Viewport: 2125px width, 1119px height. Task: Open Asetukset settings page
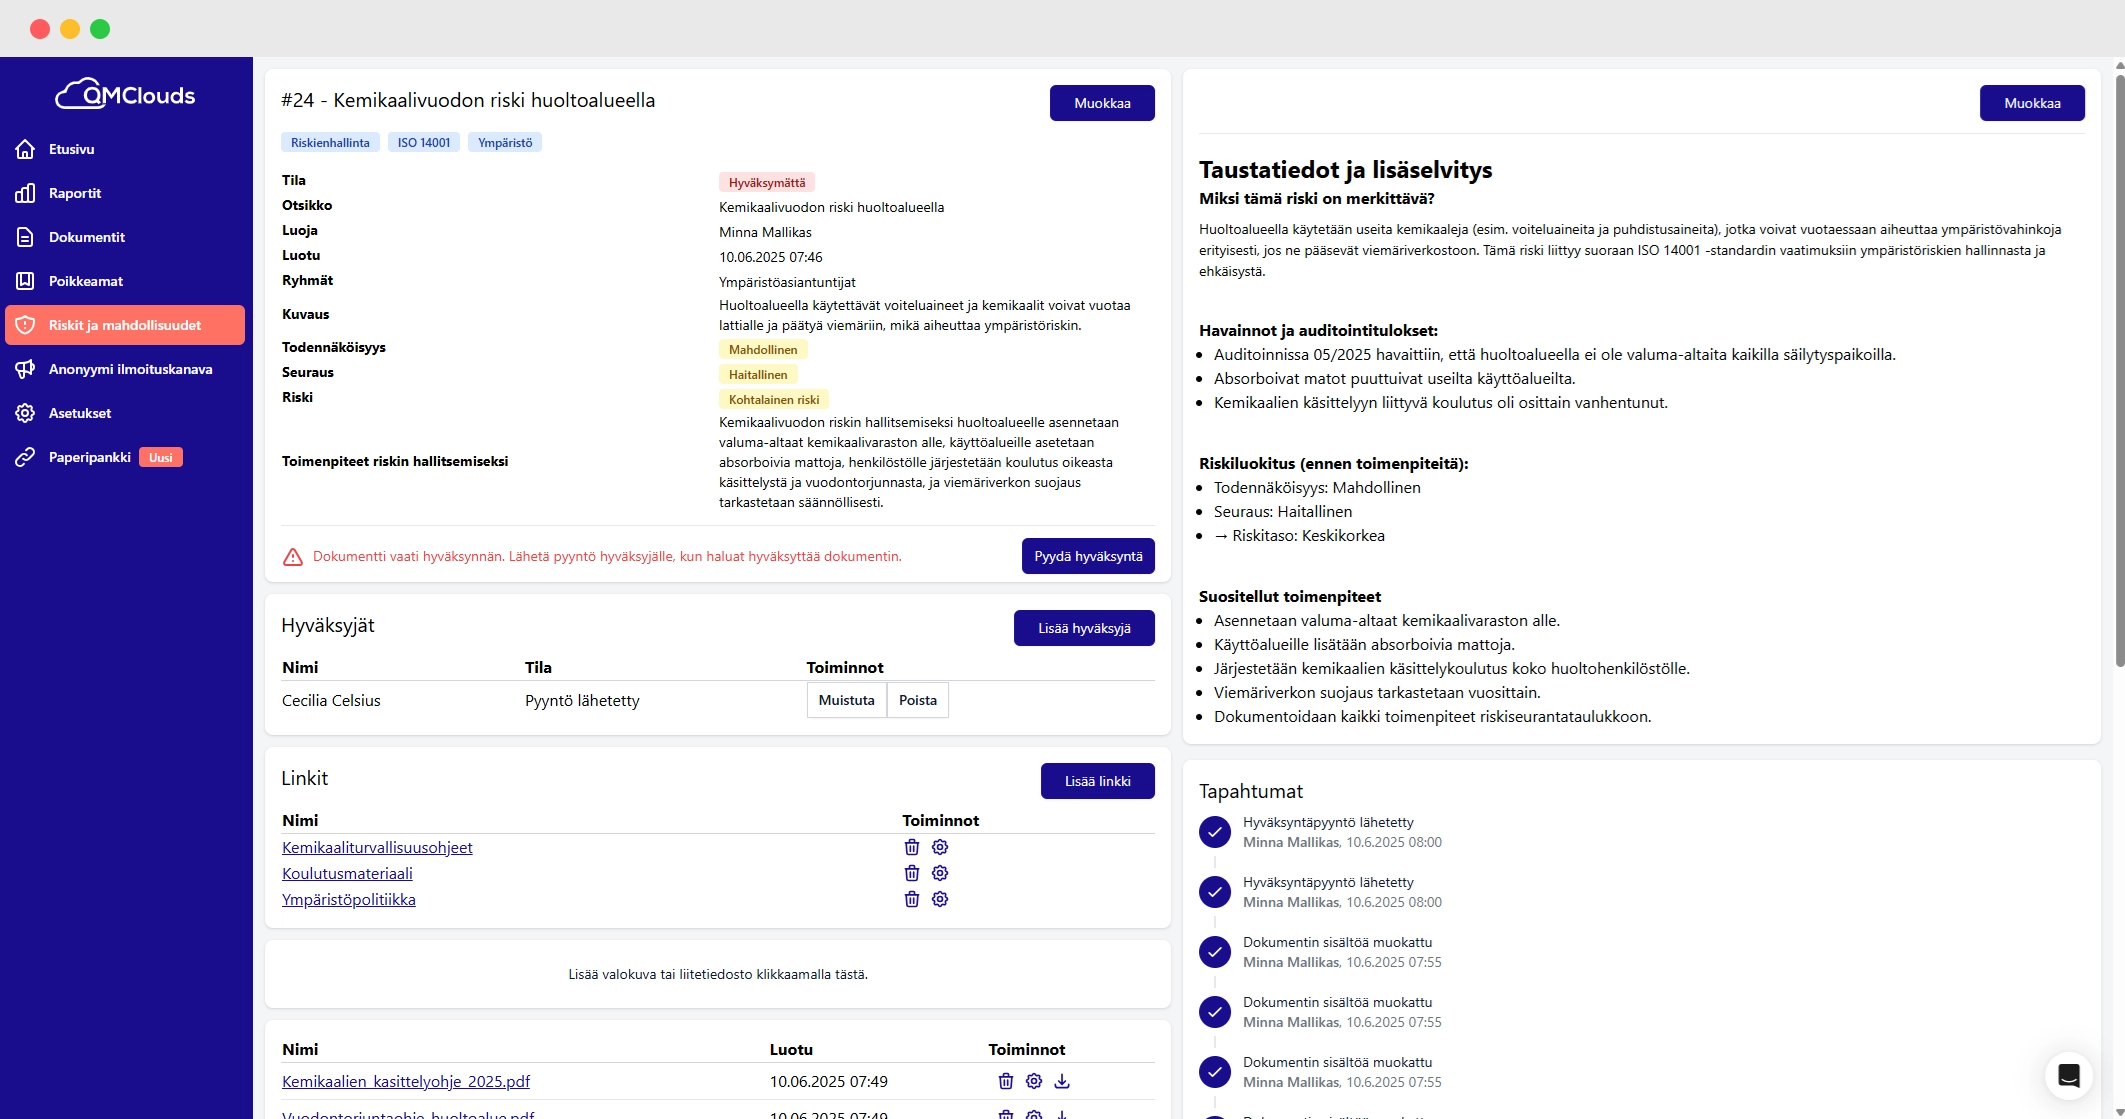(x=80, y=413)
